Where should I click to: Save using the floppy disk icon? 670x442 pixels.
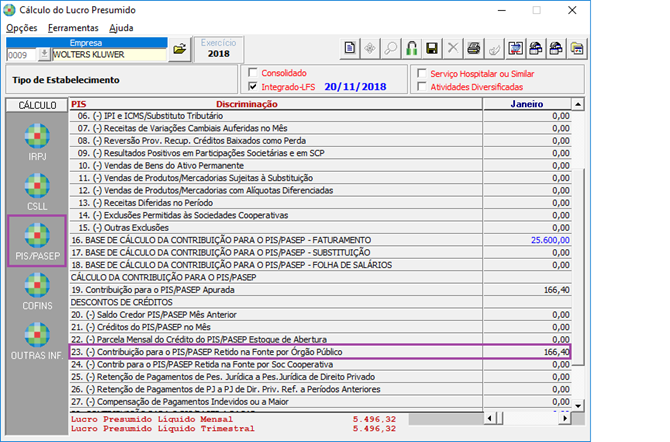[432, 48]
